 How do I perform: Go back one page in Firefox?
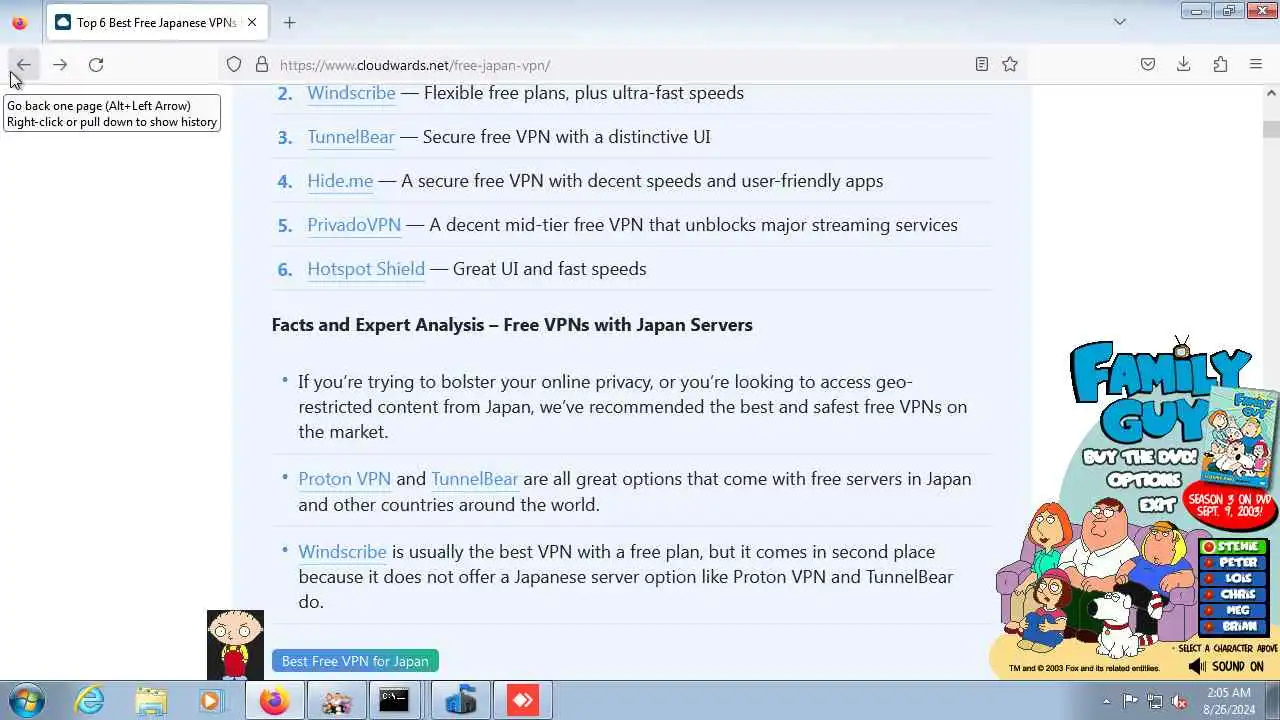(23, 65)
